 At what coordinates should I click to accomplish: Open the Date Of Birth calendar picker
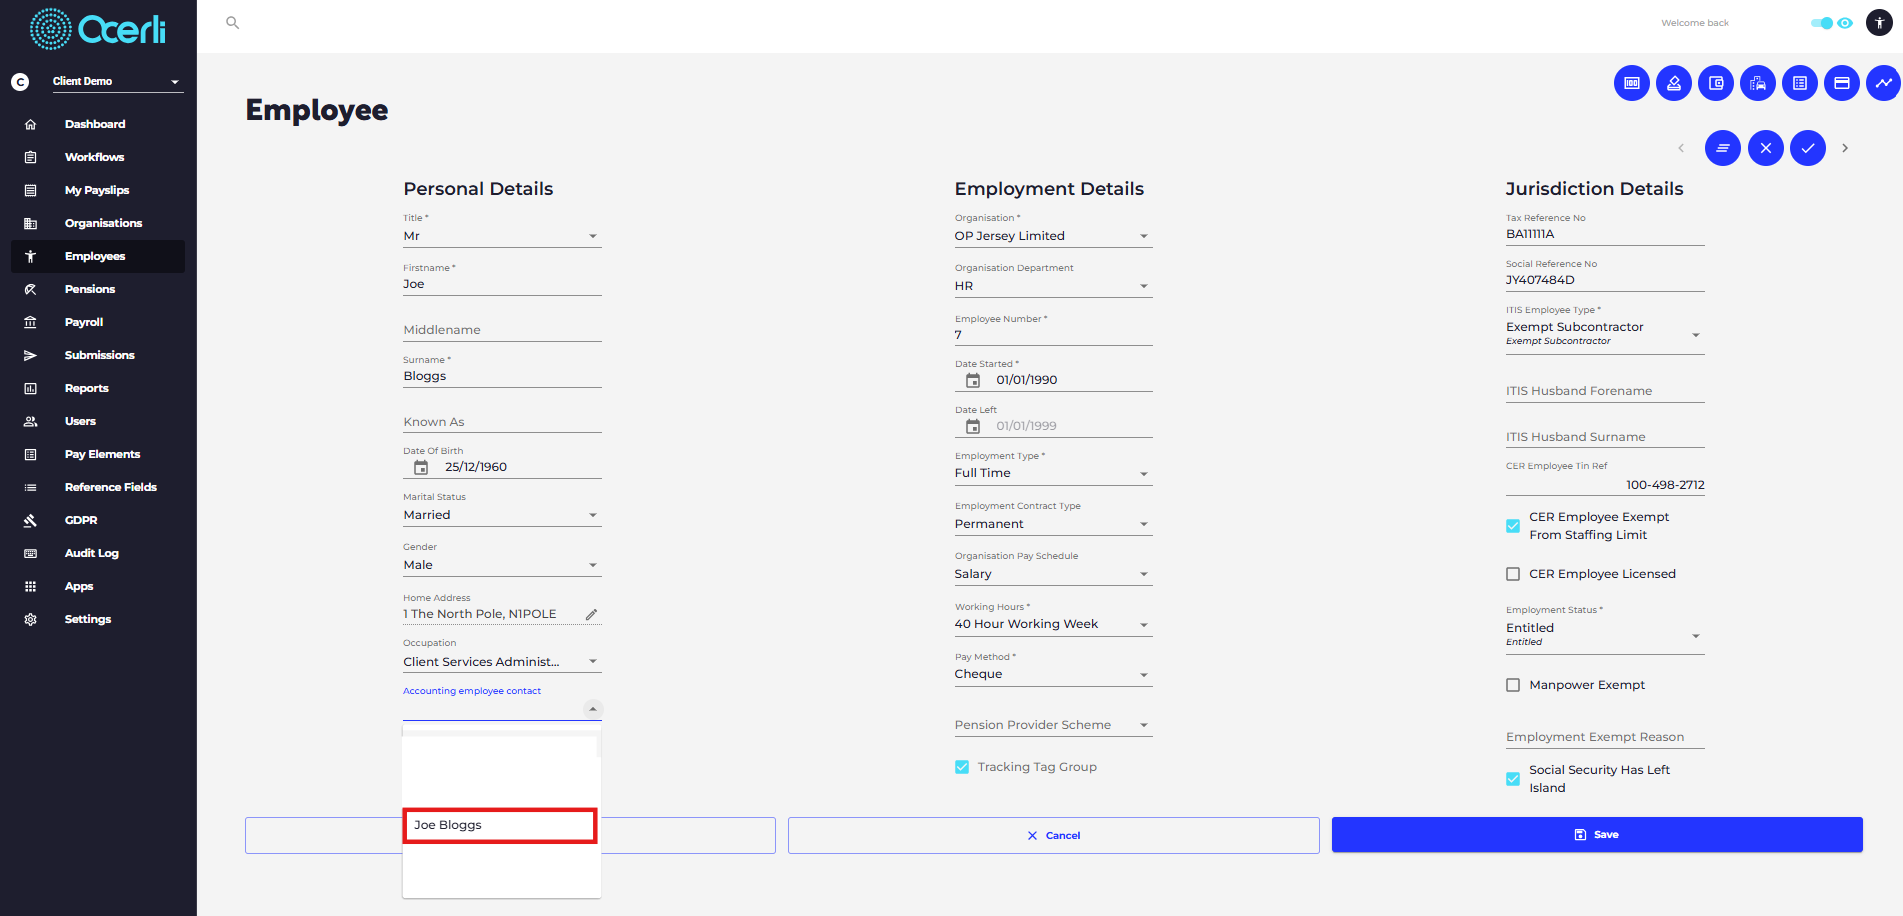[421, 468]
